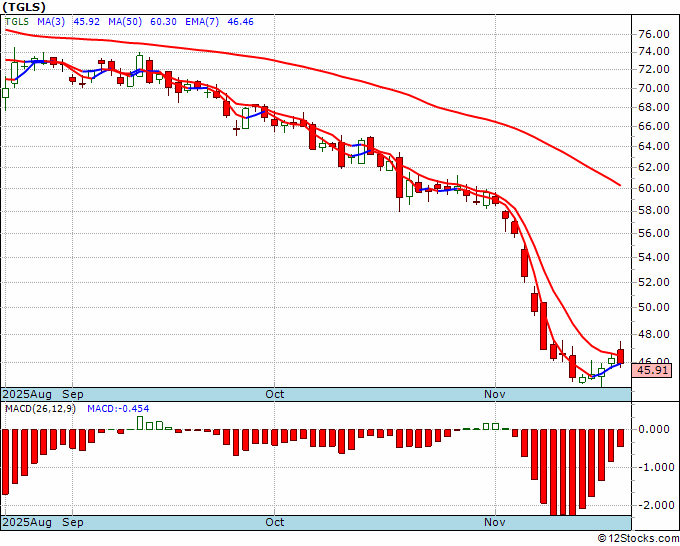Click 2025Aug on the price chart date axis

point(27,394)
